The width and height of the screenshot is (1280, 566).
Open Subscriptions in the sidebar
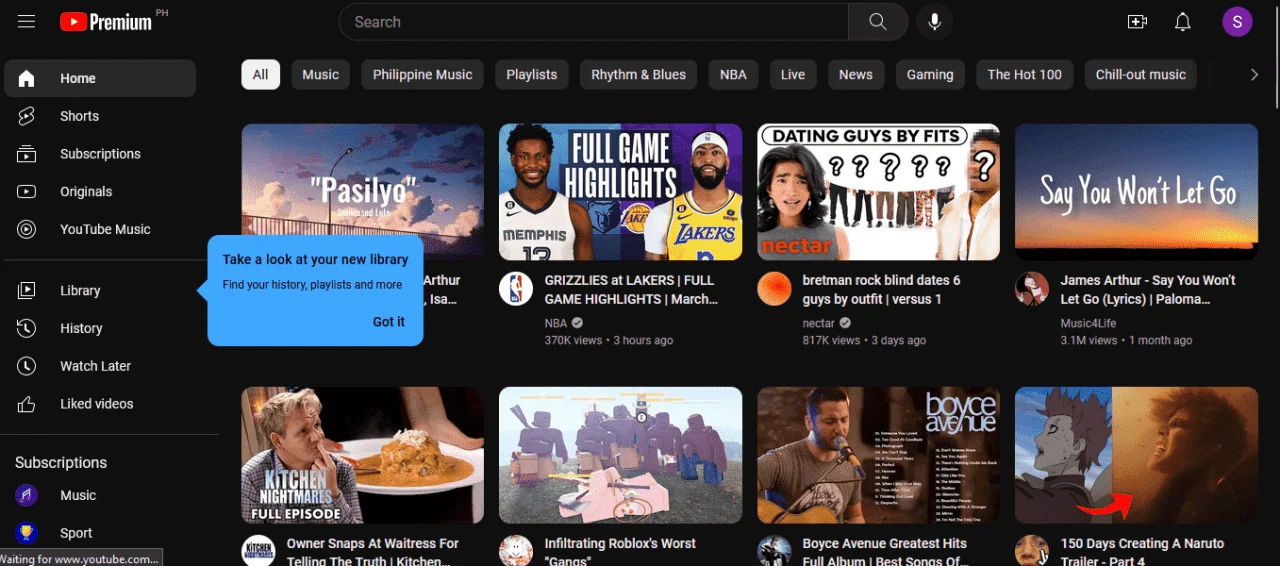[x=100, y=154]
